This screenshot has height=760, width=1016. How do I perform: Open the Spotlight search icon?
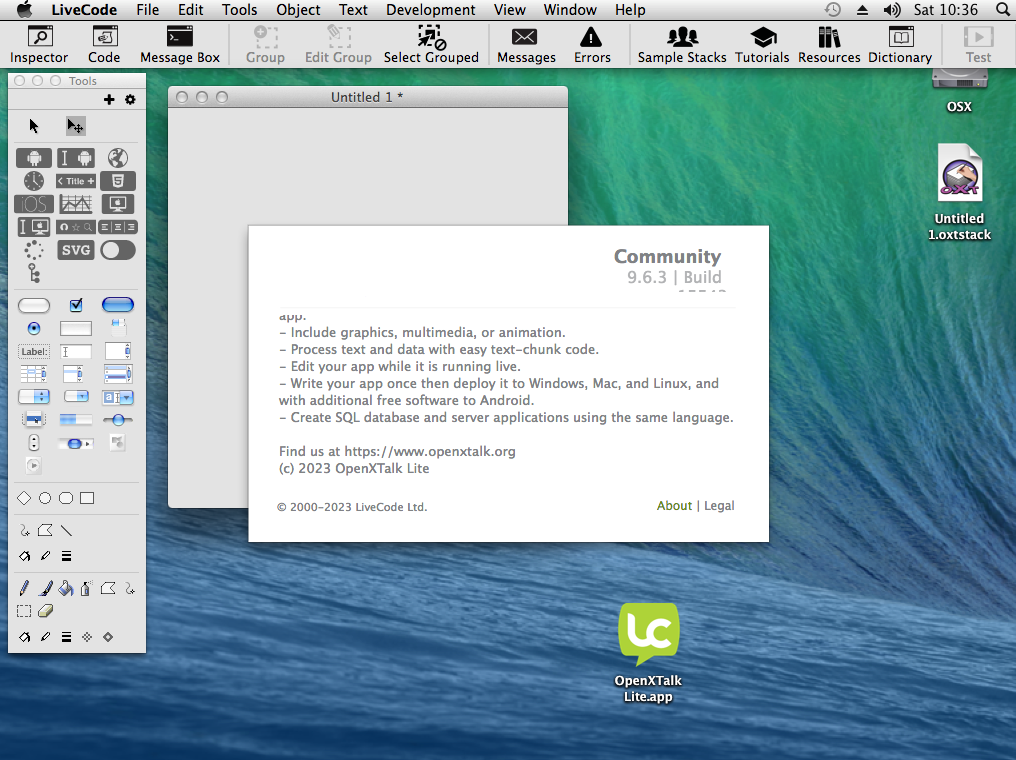[1002, 10]
